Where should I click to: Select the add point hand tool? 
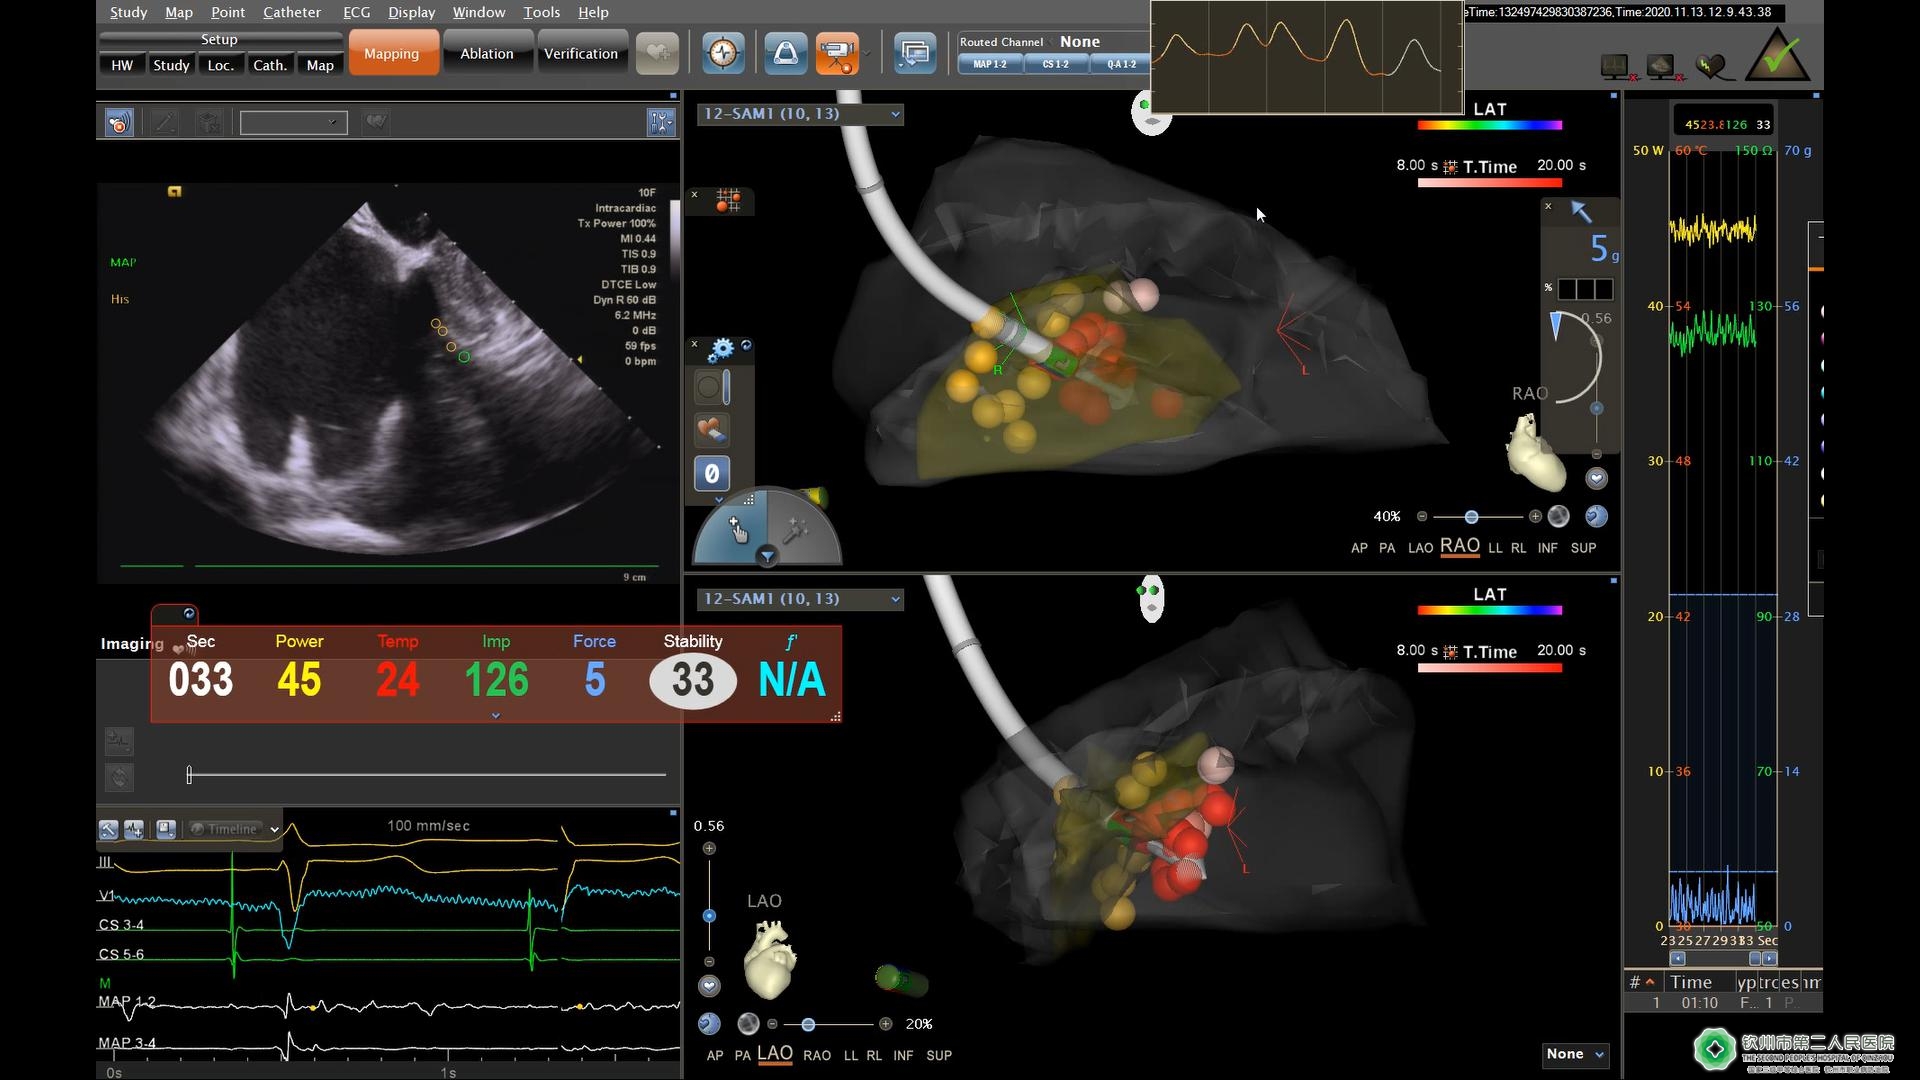click(x=737, y=530)
